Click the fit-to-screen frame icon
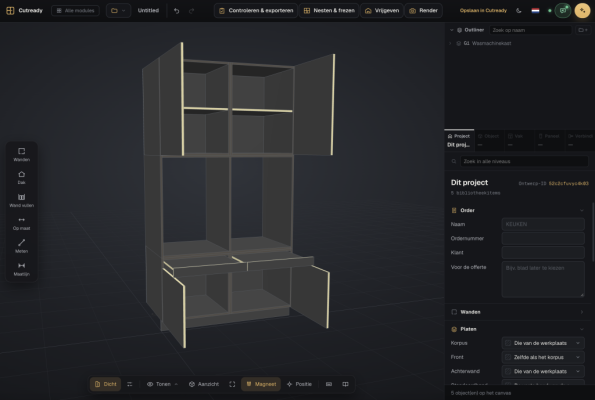Viewport: 595px width, 400px height. 232,384
